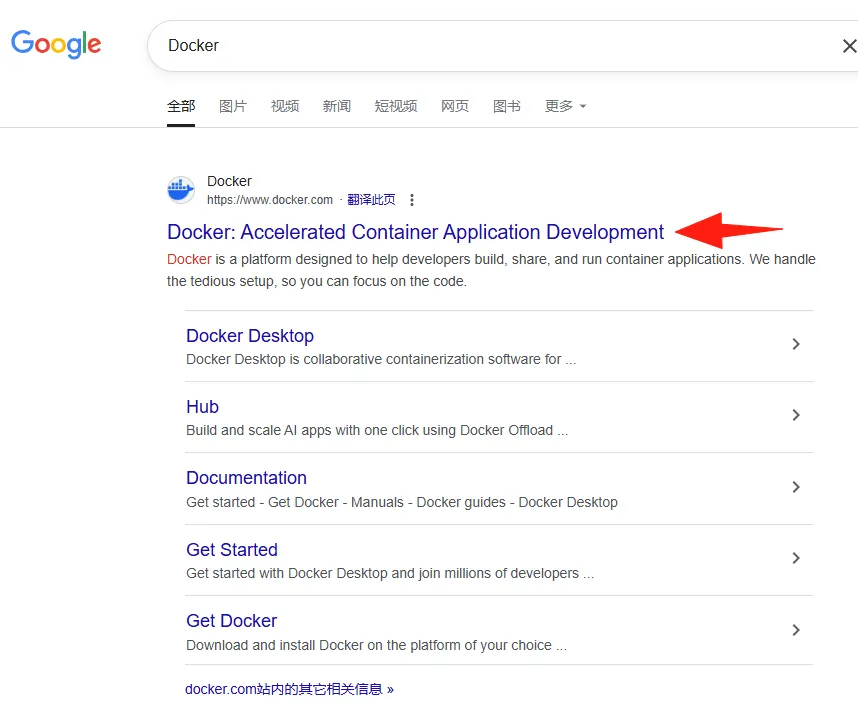The width and height of the screenshot is (858, 722).
Task: Expand the chevron on the Get Started row
Action: coord(796,558)
